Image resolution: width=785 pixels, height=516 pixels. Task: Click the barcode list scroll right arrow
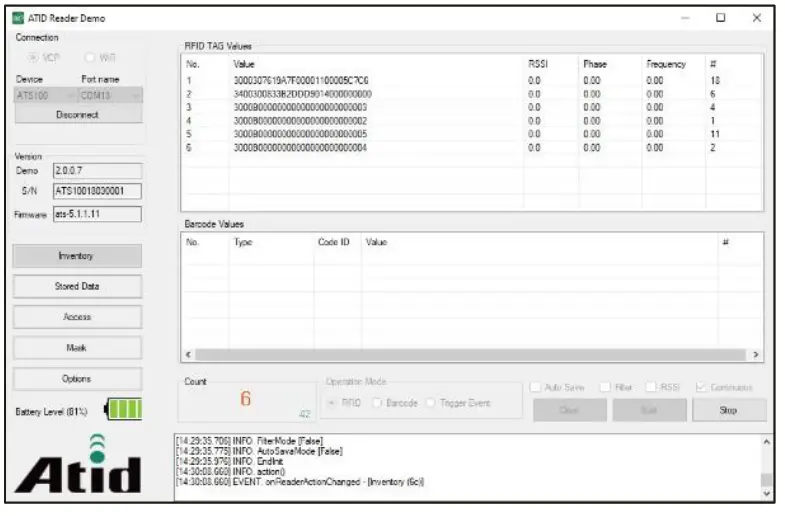(x=756, y=356)
